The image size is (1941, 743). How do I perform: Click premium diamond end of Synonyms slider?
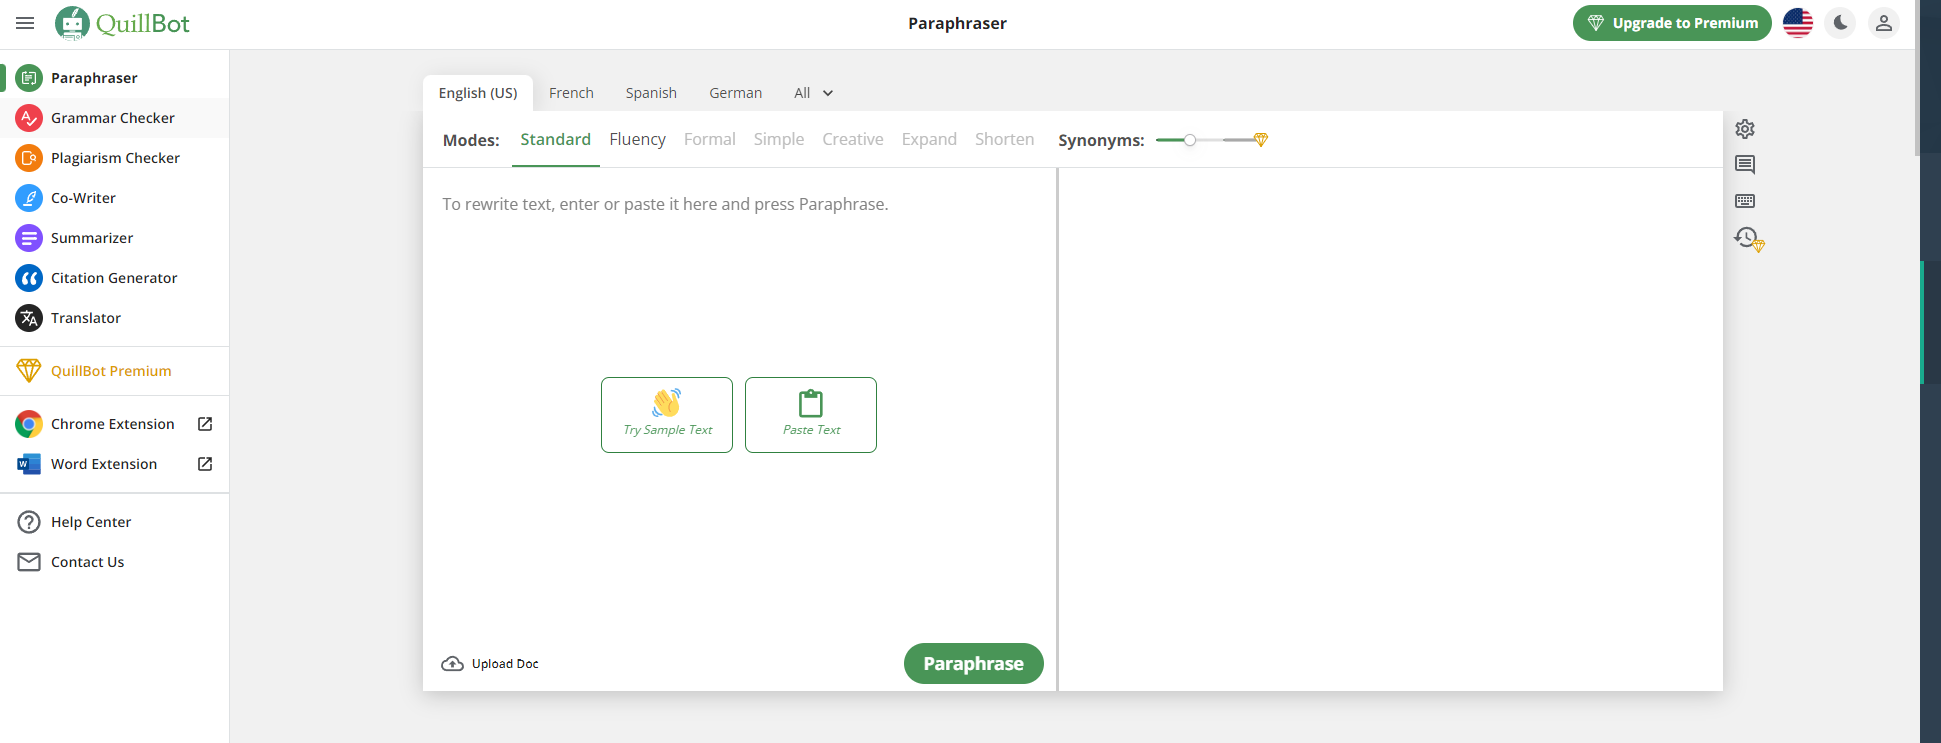(1260, 140)
